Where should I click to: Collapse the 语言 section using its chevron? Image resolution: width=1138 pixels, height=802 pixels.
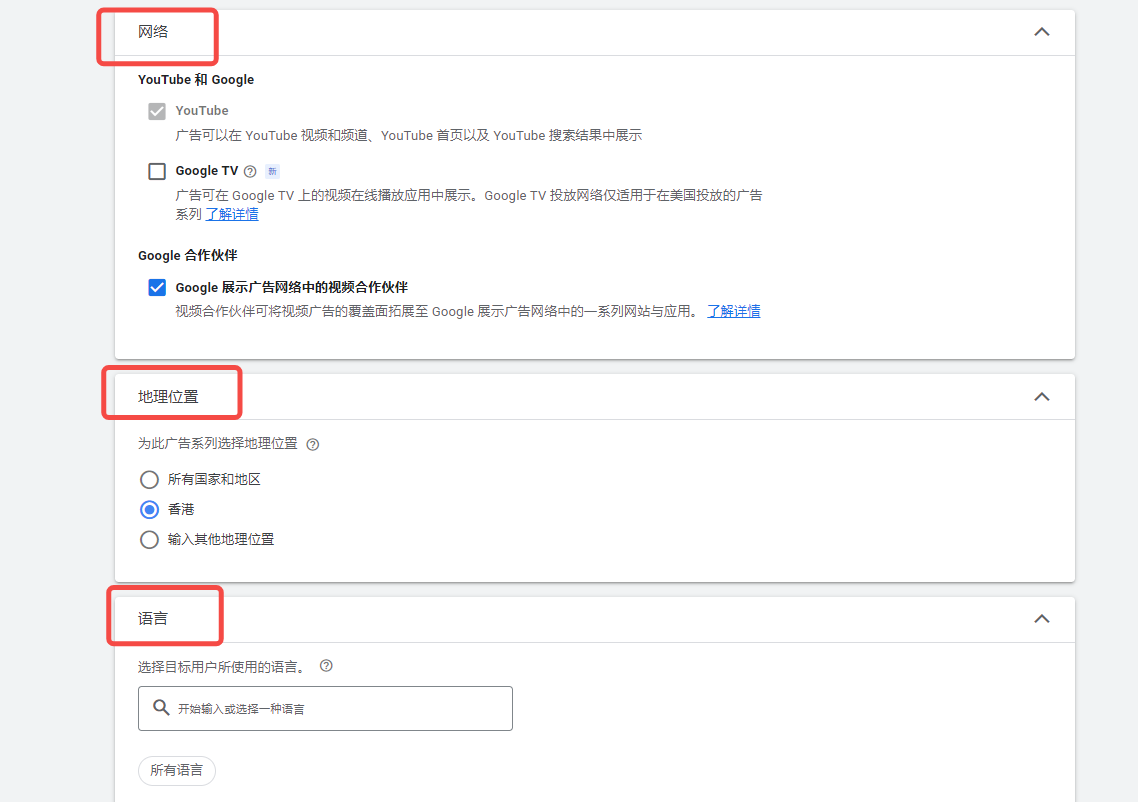point(1041,619)
